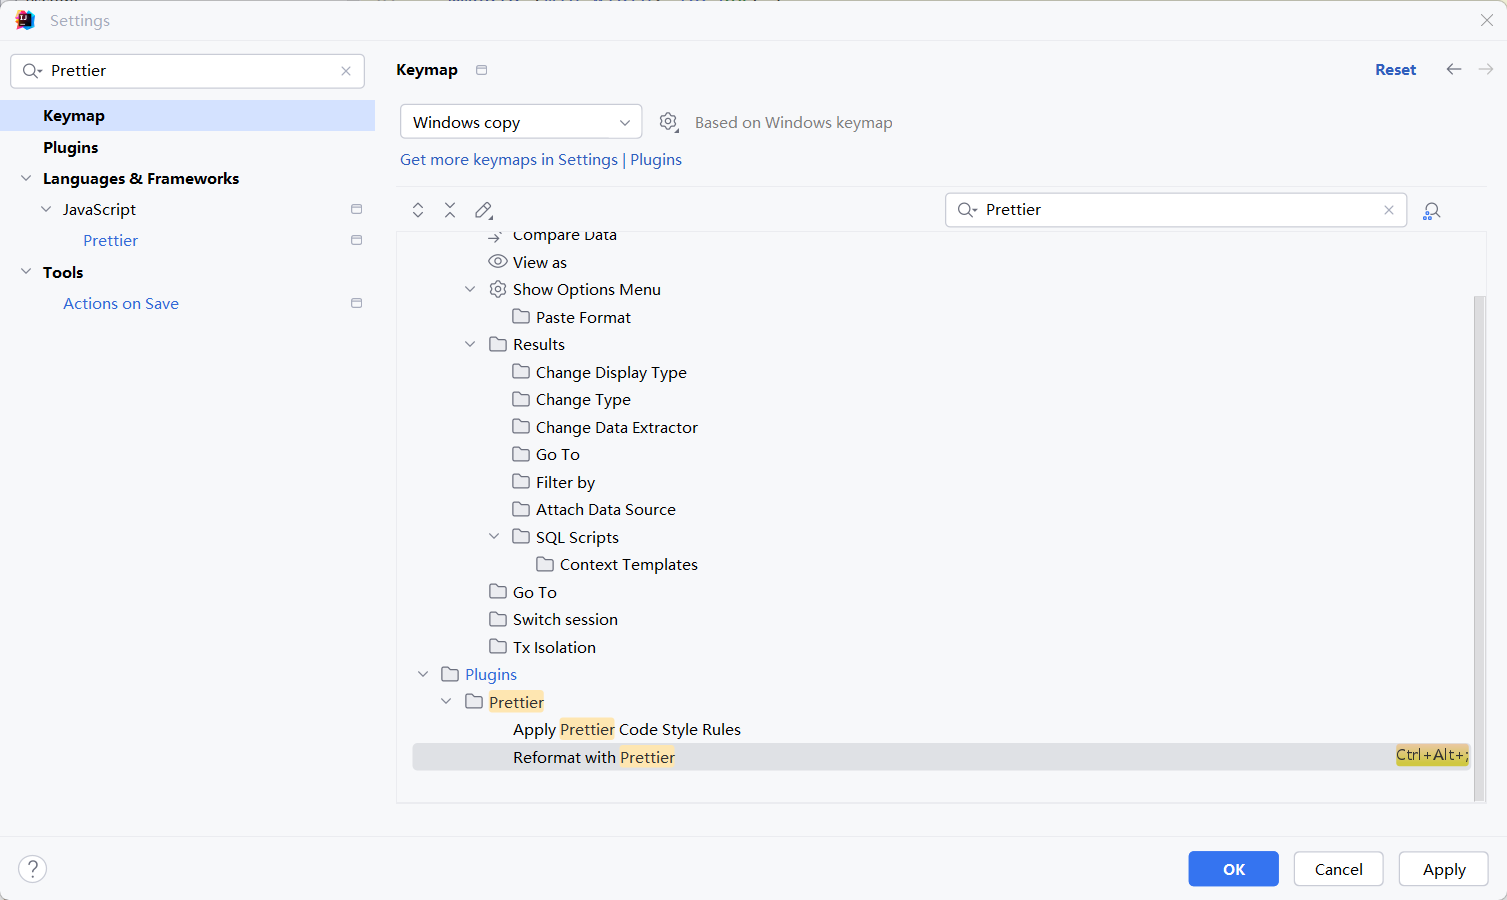Collapse the Languages & Frameworks section

point(26,178)
